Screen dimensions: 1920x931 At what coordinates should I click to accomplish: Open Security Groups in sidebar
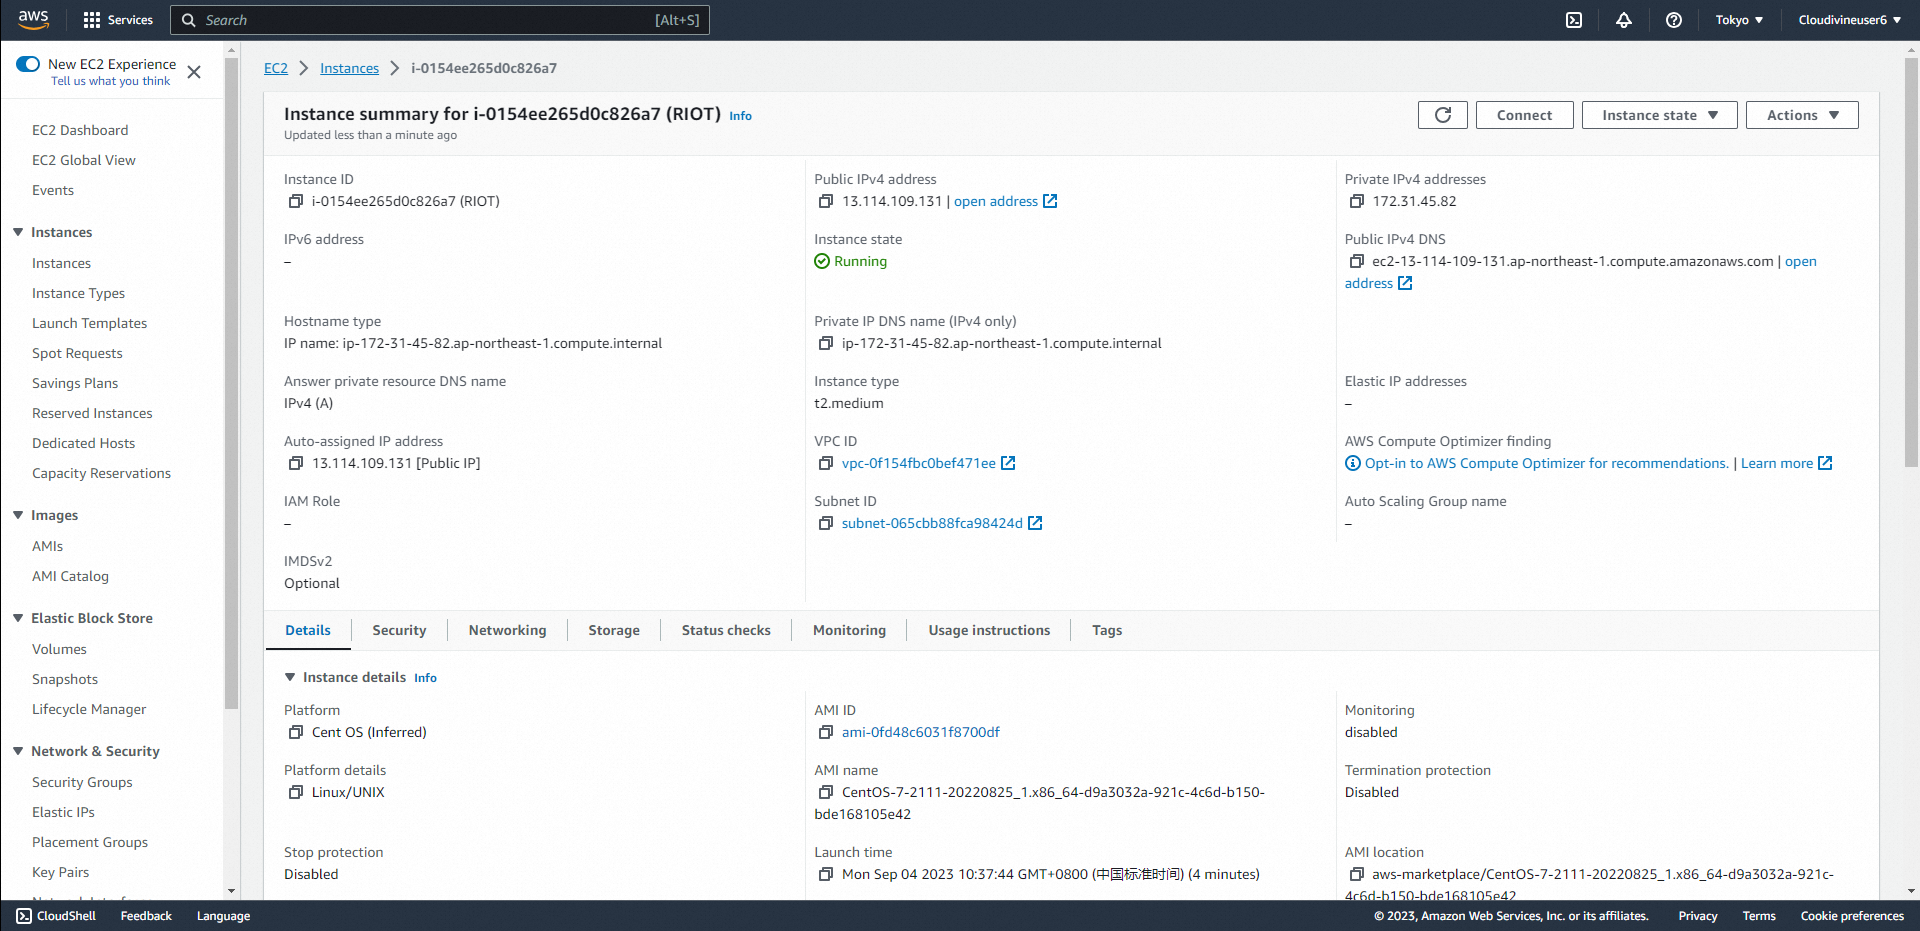[82, 782]
